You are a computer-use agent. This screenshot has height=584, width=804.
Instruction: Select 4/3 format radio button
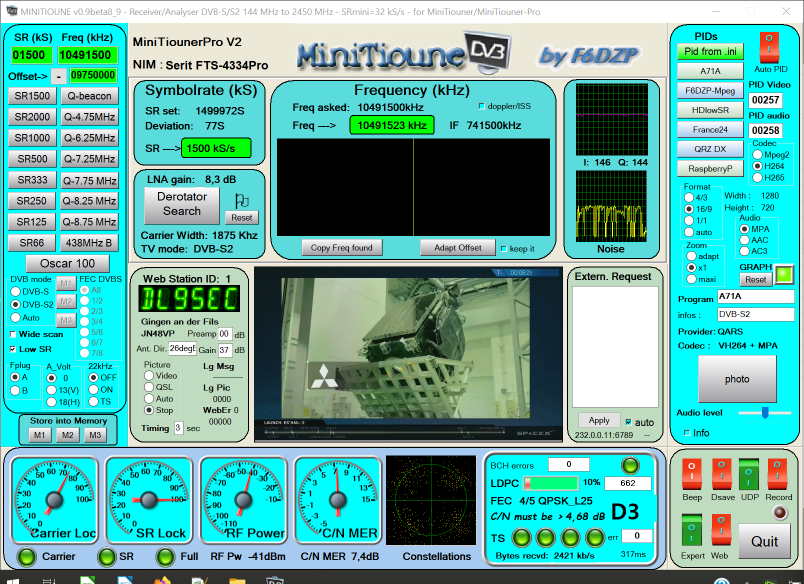[x=689, y=198]
